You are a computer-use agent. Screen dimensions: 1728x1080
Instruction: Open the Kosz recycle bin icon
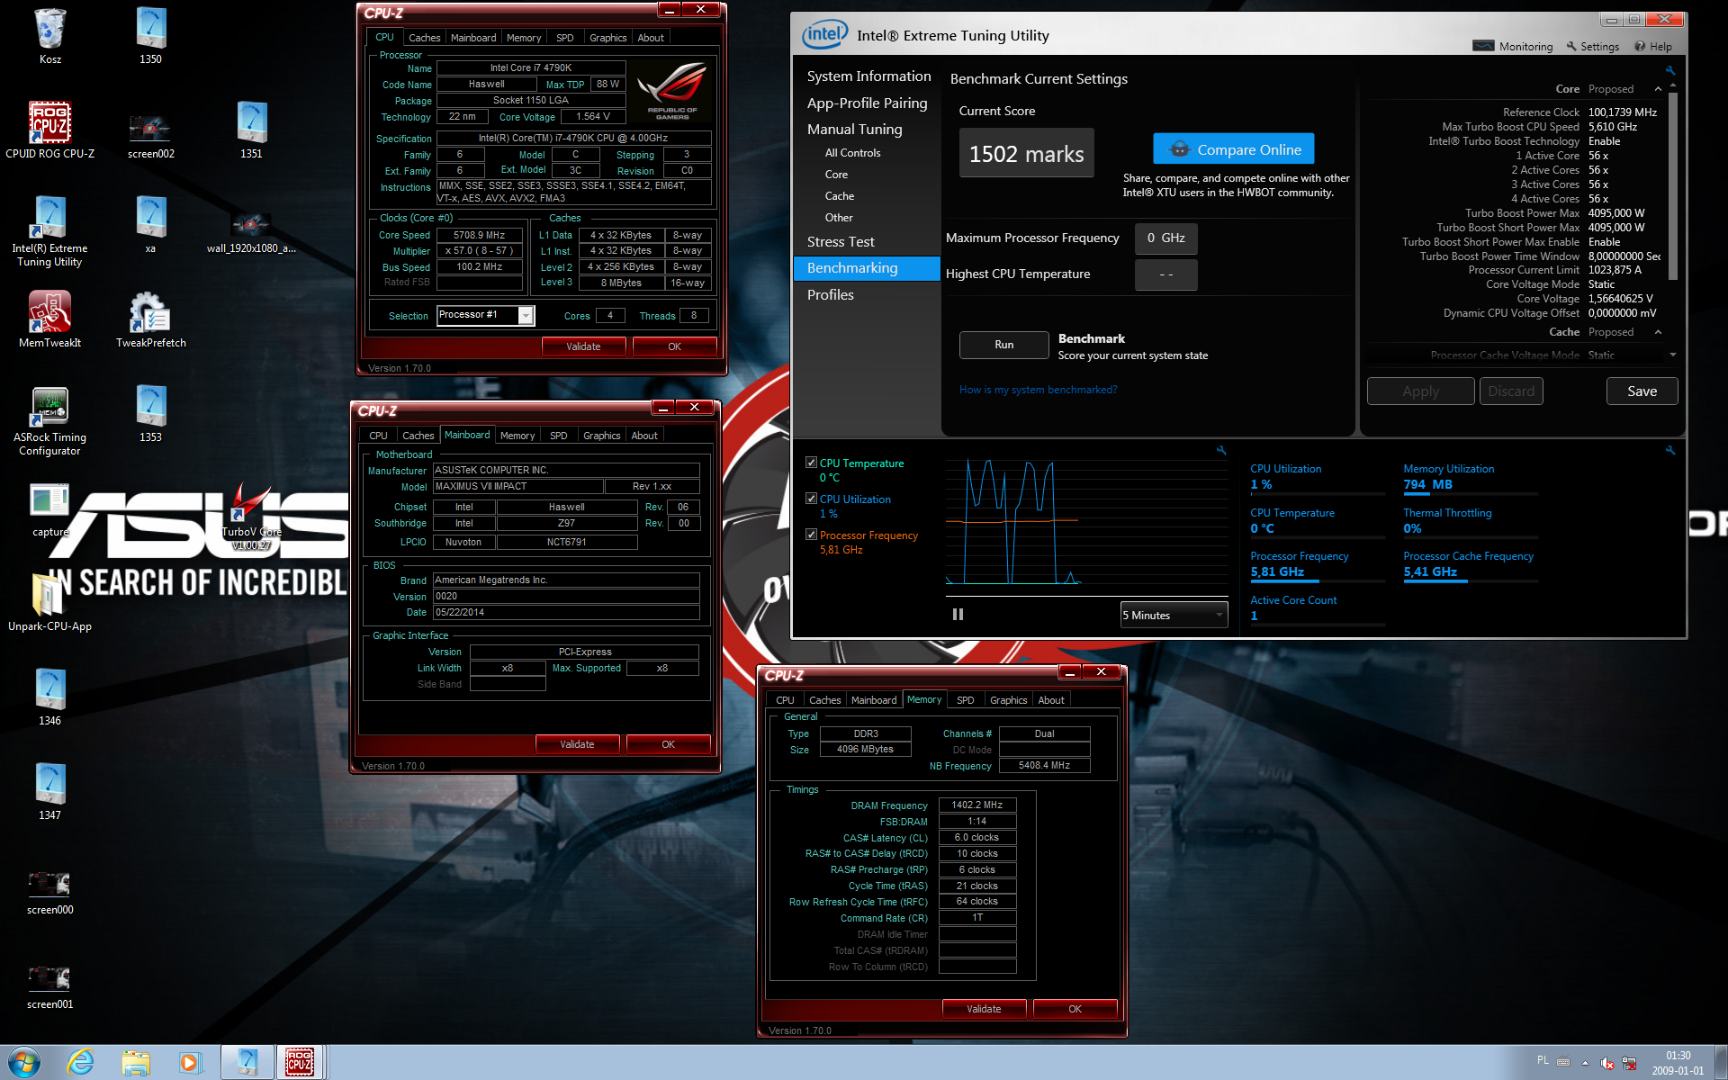(50, 36)
